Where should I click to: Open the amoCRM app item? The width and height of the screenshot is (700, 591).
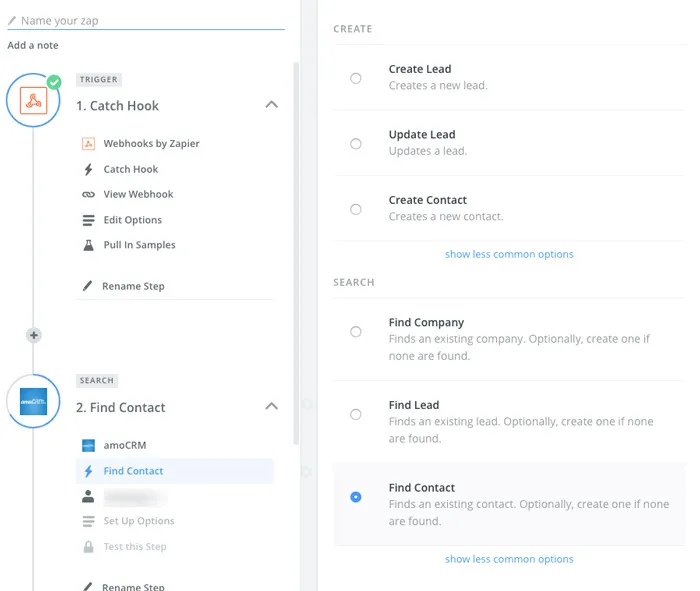(x=125, y=445)
